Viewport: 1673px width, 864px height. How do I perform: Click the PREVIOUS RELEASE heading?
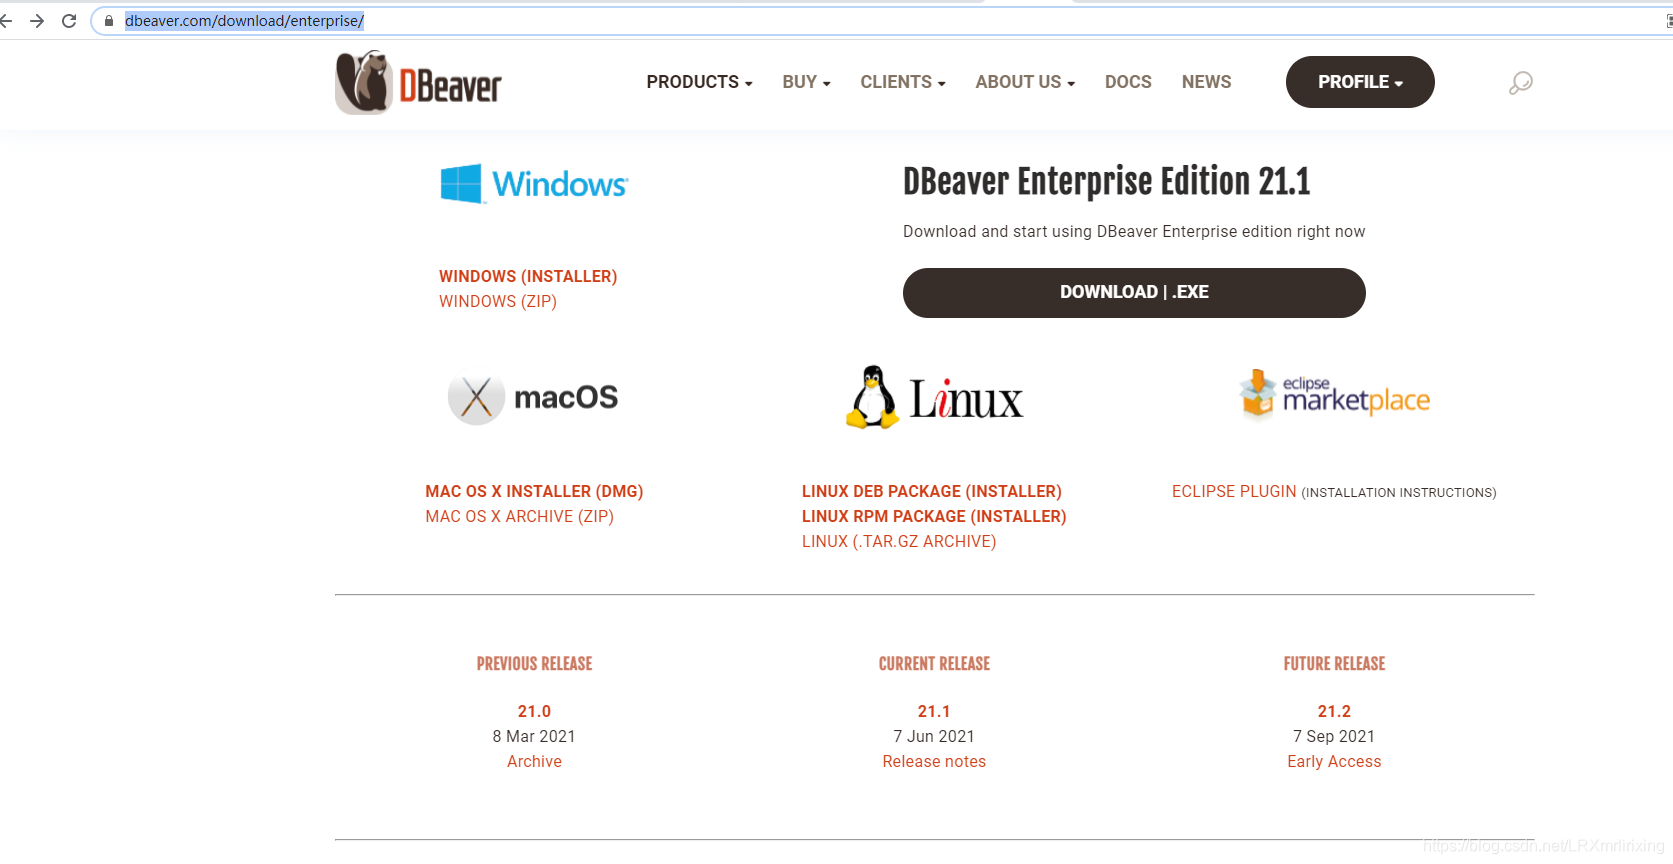[x=534, y=664]
